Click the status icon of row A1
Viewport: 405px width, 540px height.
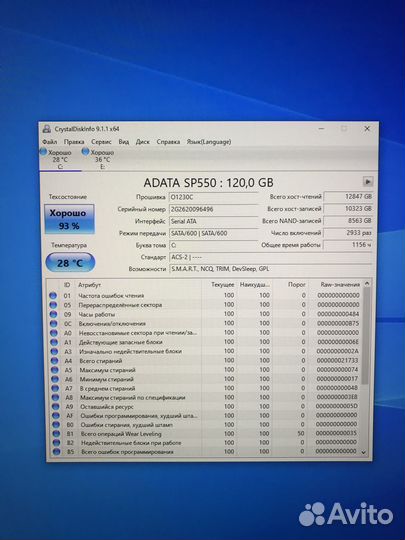pos(54,342)
